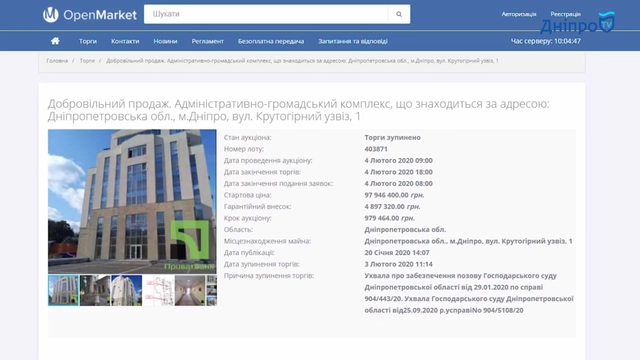Open Безоплатна передача section
This screenshot has width=640, height=360.
coord(271,41)
